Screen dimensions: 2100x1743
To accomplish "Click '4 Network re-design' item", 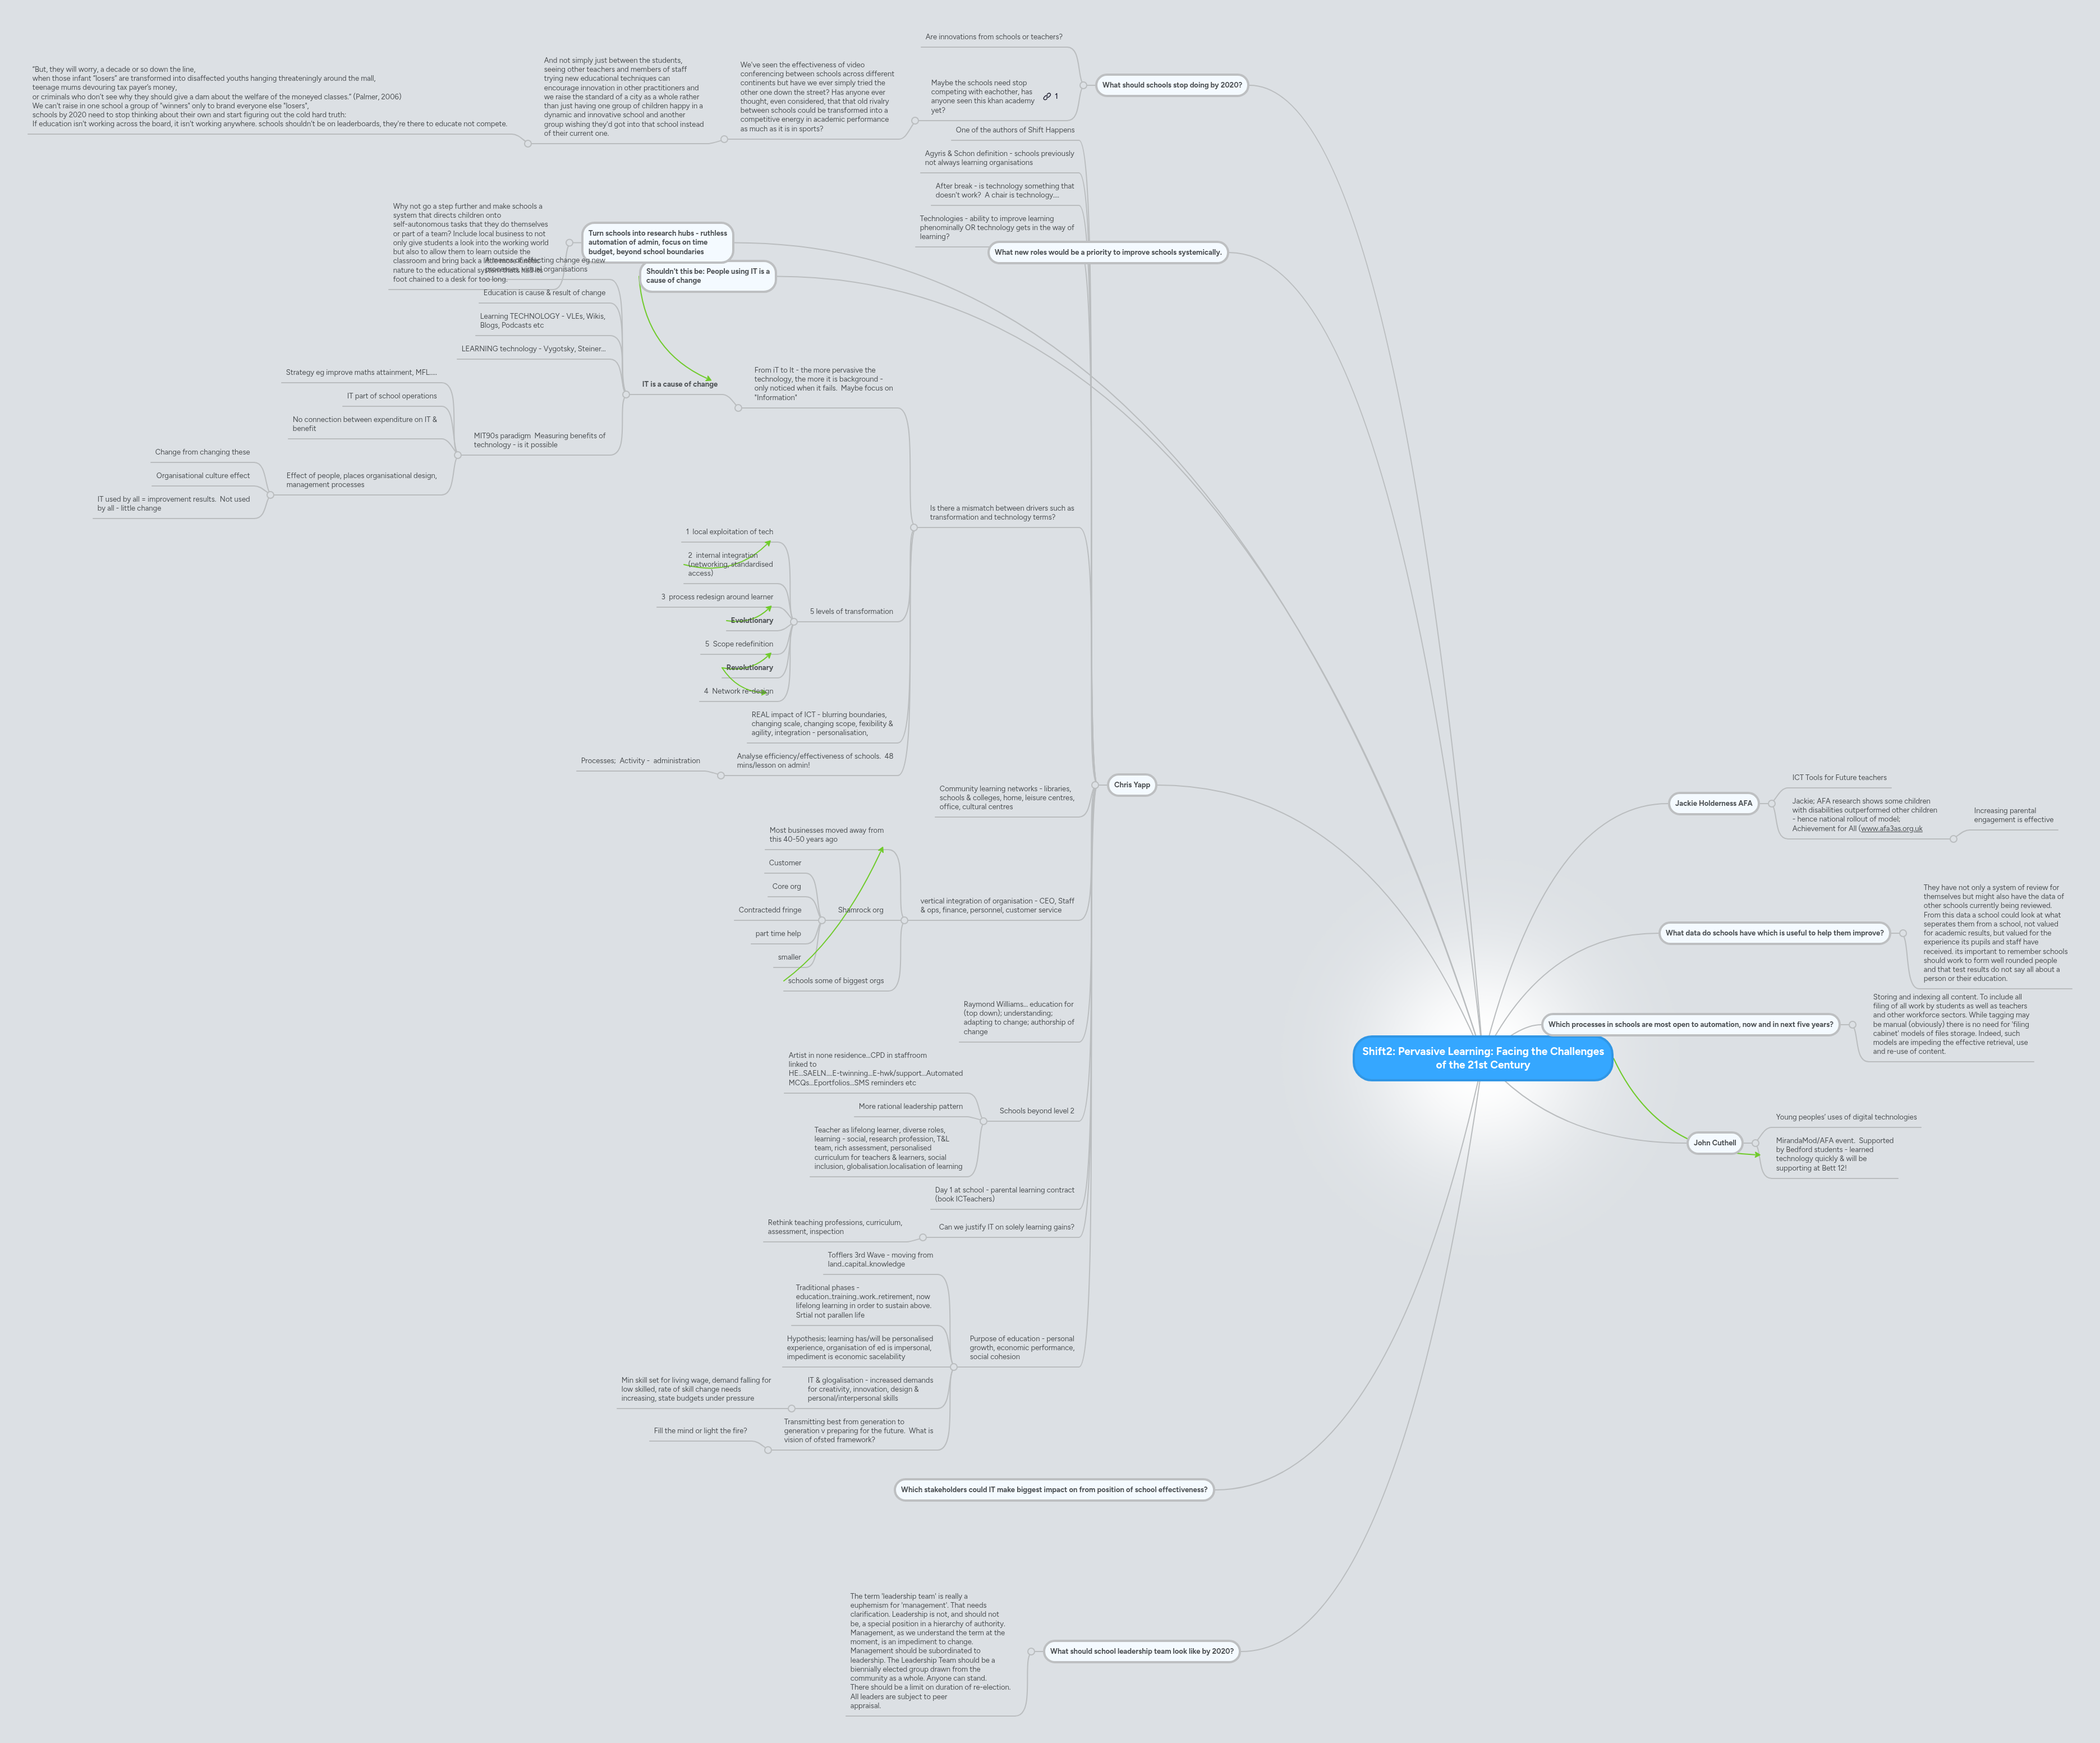I will click(738, 691).
